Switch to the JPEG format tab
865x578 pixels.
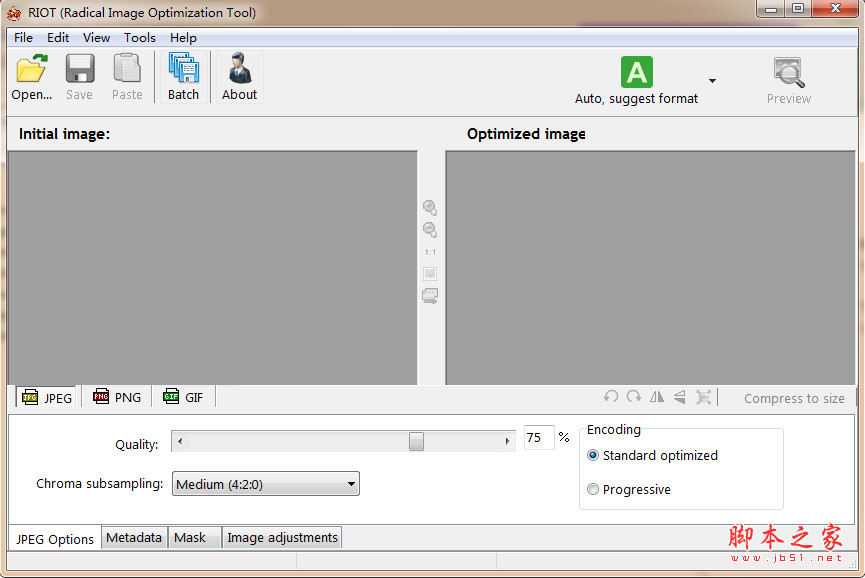click(x=46, y=397)
